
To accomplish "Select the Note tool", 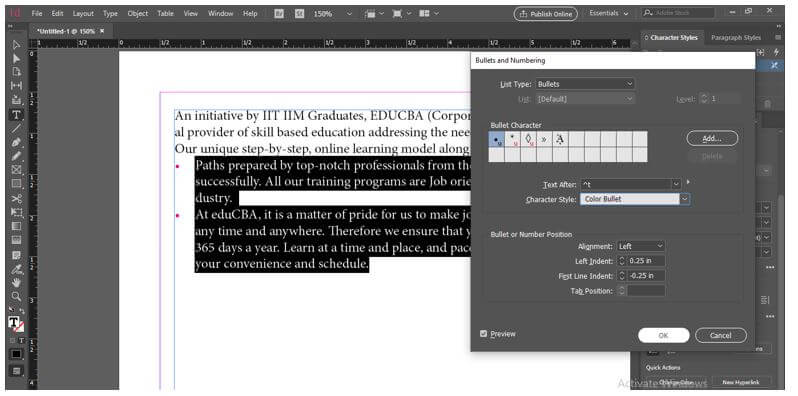I will (x=16, y=254).
